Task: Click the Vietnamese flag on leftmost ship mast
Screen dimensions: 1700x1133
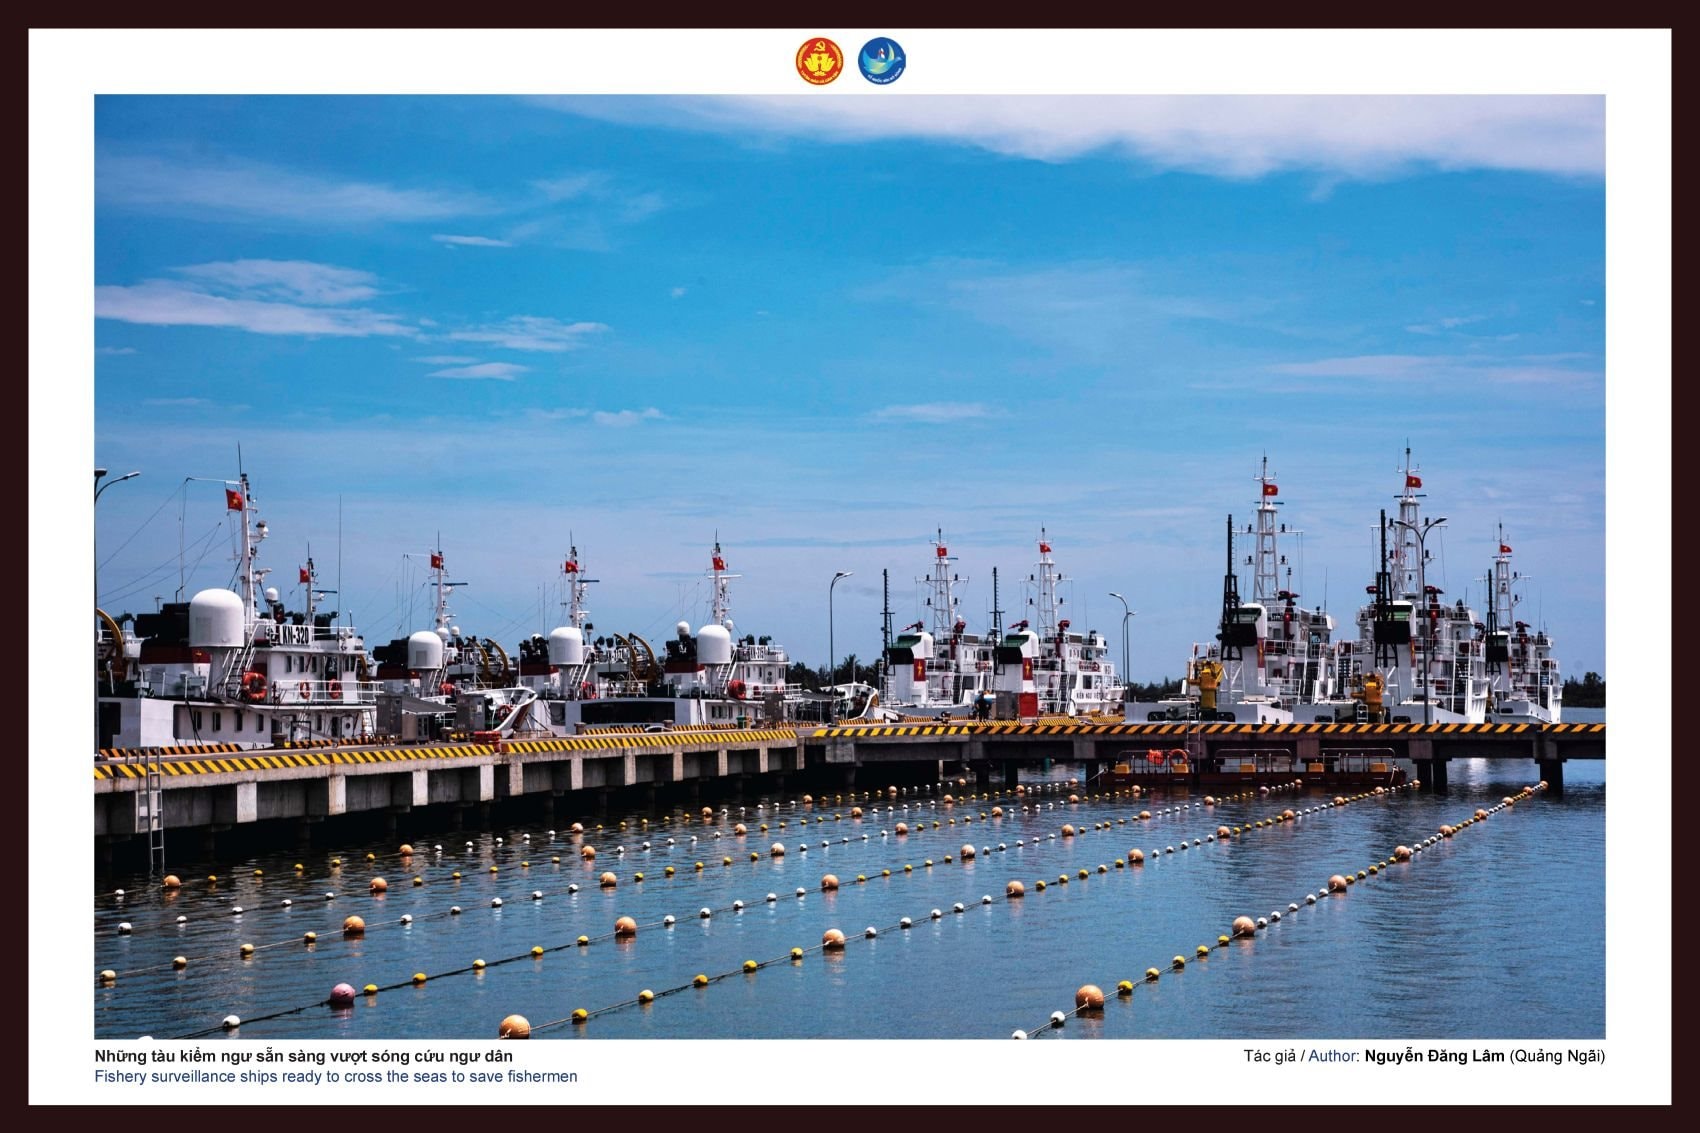Action: pos(234,499)
